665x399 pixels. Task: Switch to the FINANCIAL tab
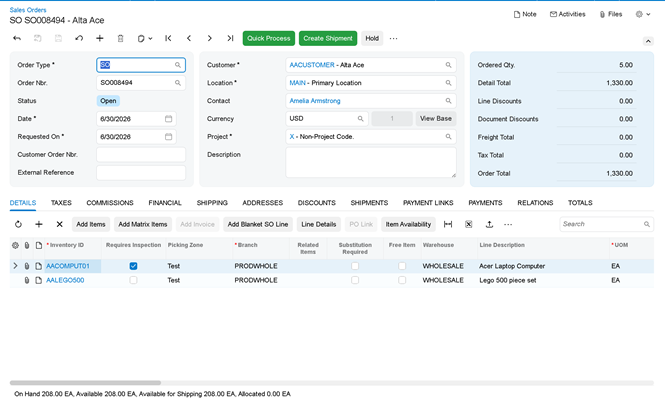(165, 203)
